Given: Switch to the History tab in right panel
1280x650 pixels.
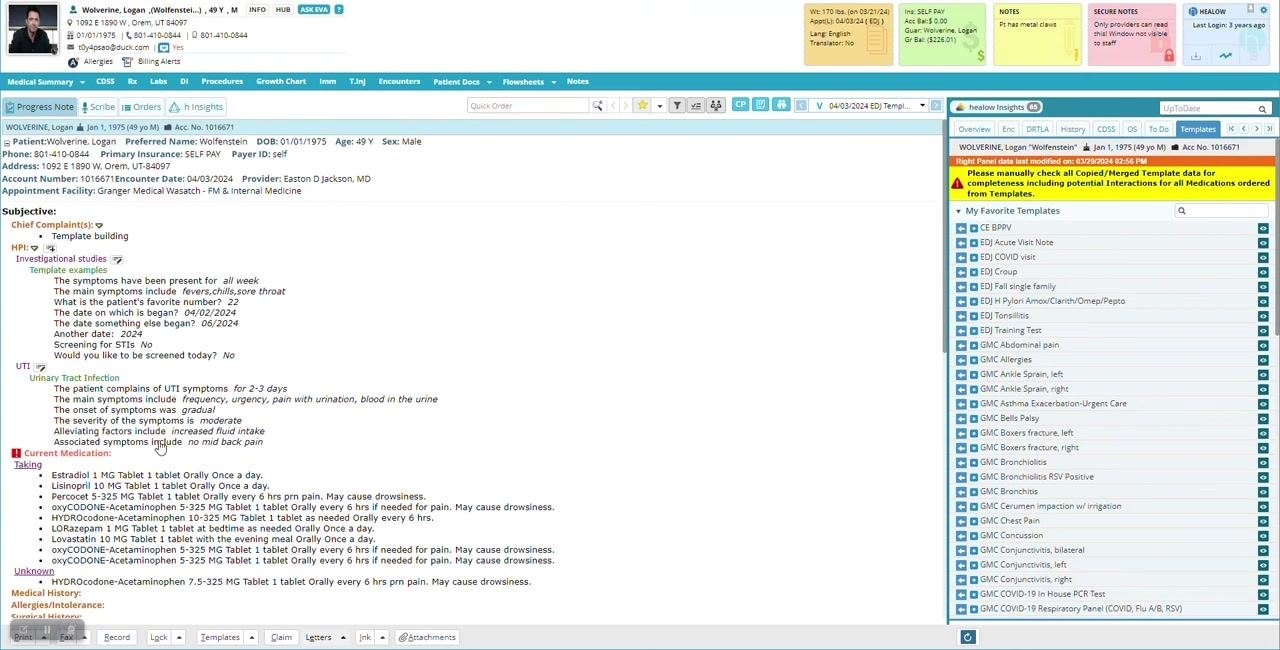Looking at the screenshot, I should click(x=1073, y=129).
